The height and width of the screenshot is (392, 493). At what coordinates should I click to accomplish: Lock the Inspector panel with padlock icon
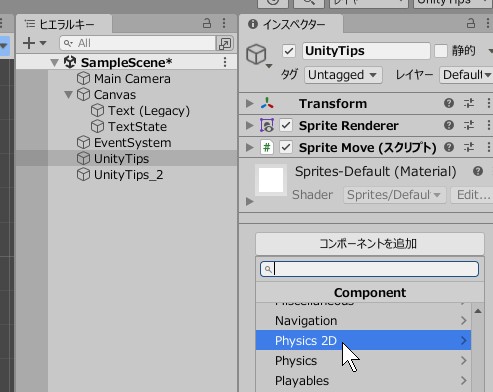[x=471, y=23]
